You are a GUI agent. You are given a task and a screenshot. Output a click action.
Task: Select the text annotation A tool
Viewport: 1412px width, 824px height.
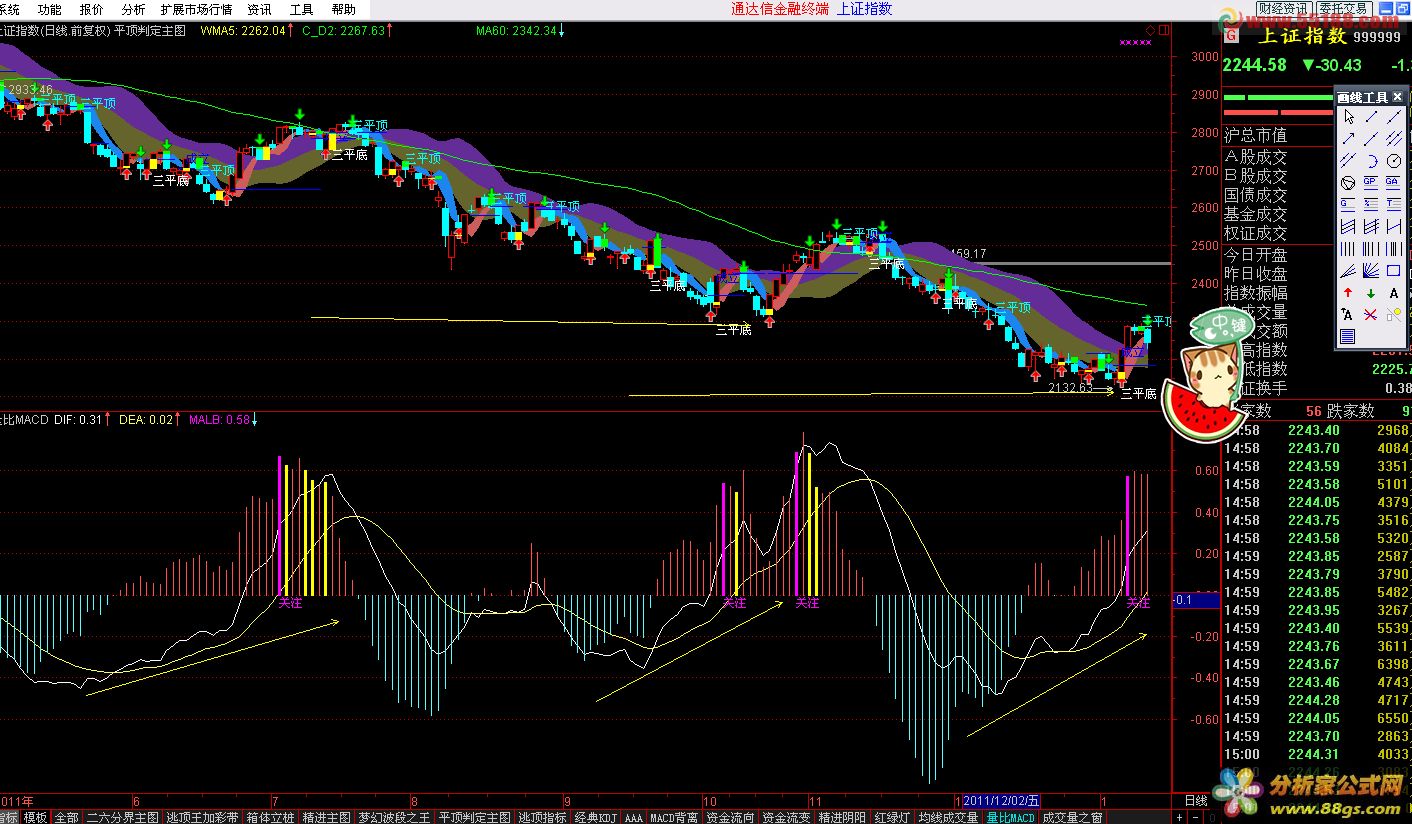(1393, 292)
